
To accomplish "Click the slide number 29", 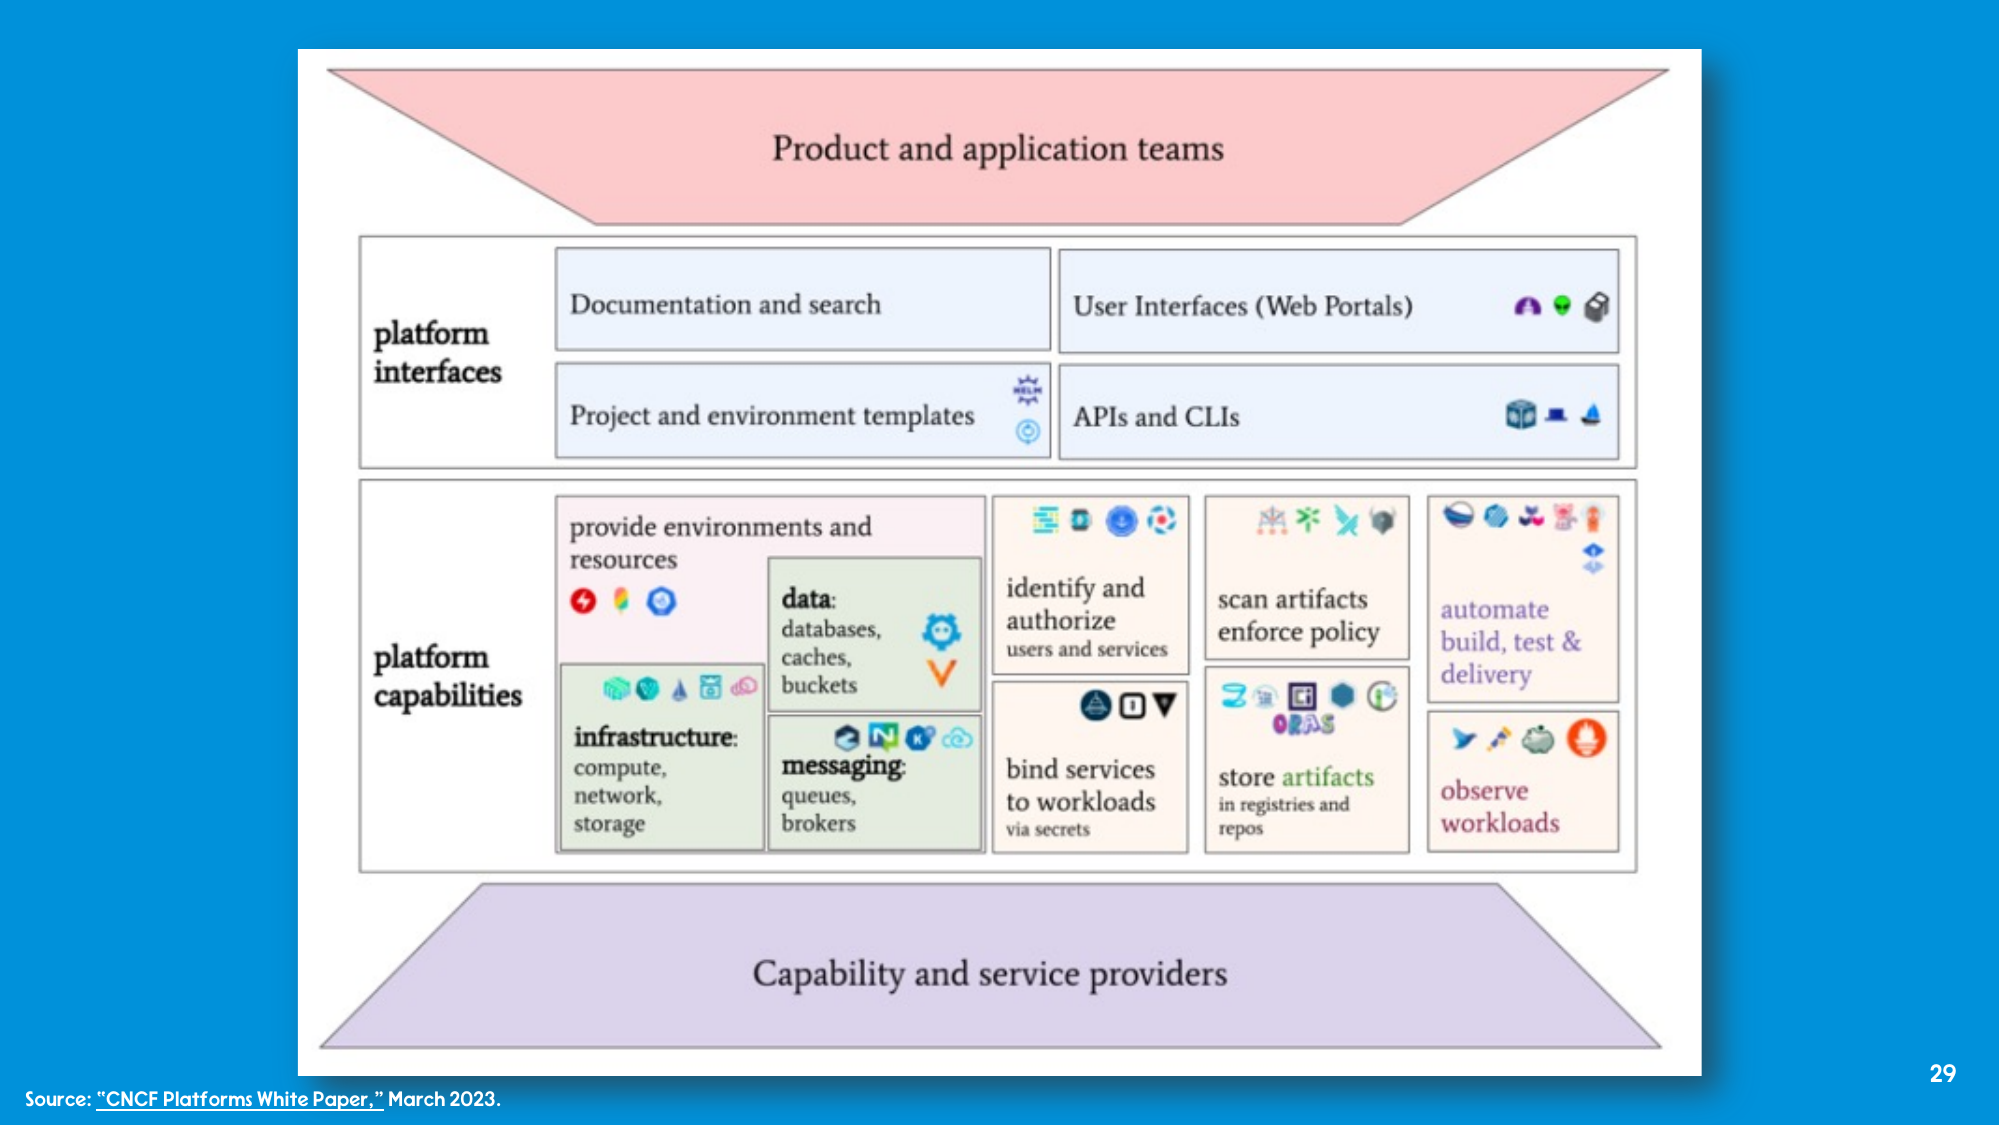I will point(1942,1073).
